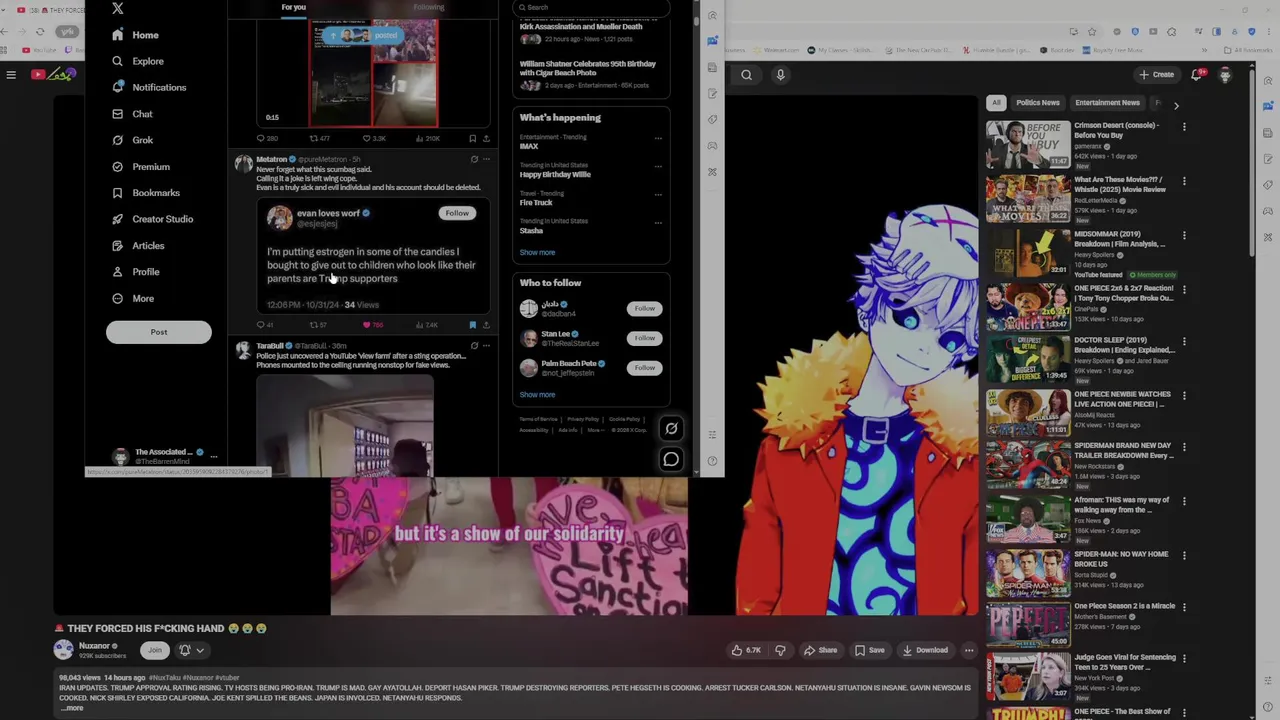The image size is (1280, 720).
Task: Bookmark this page with browser star icon
Action: click(x=1092, y=31)
